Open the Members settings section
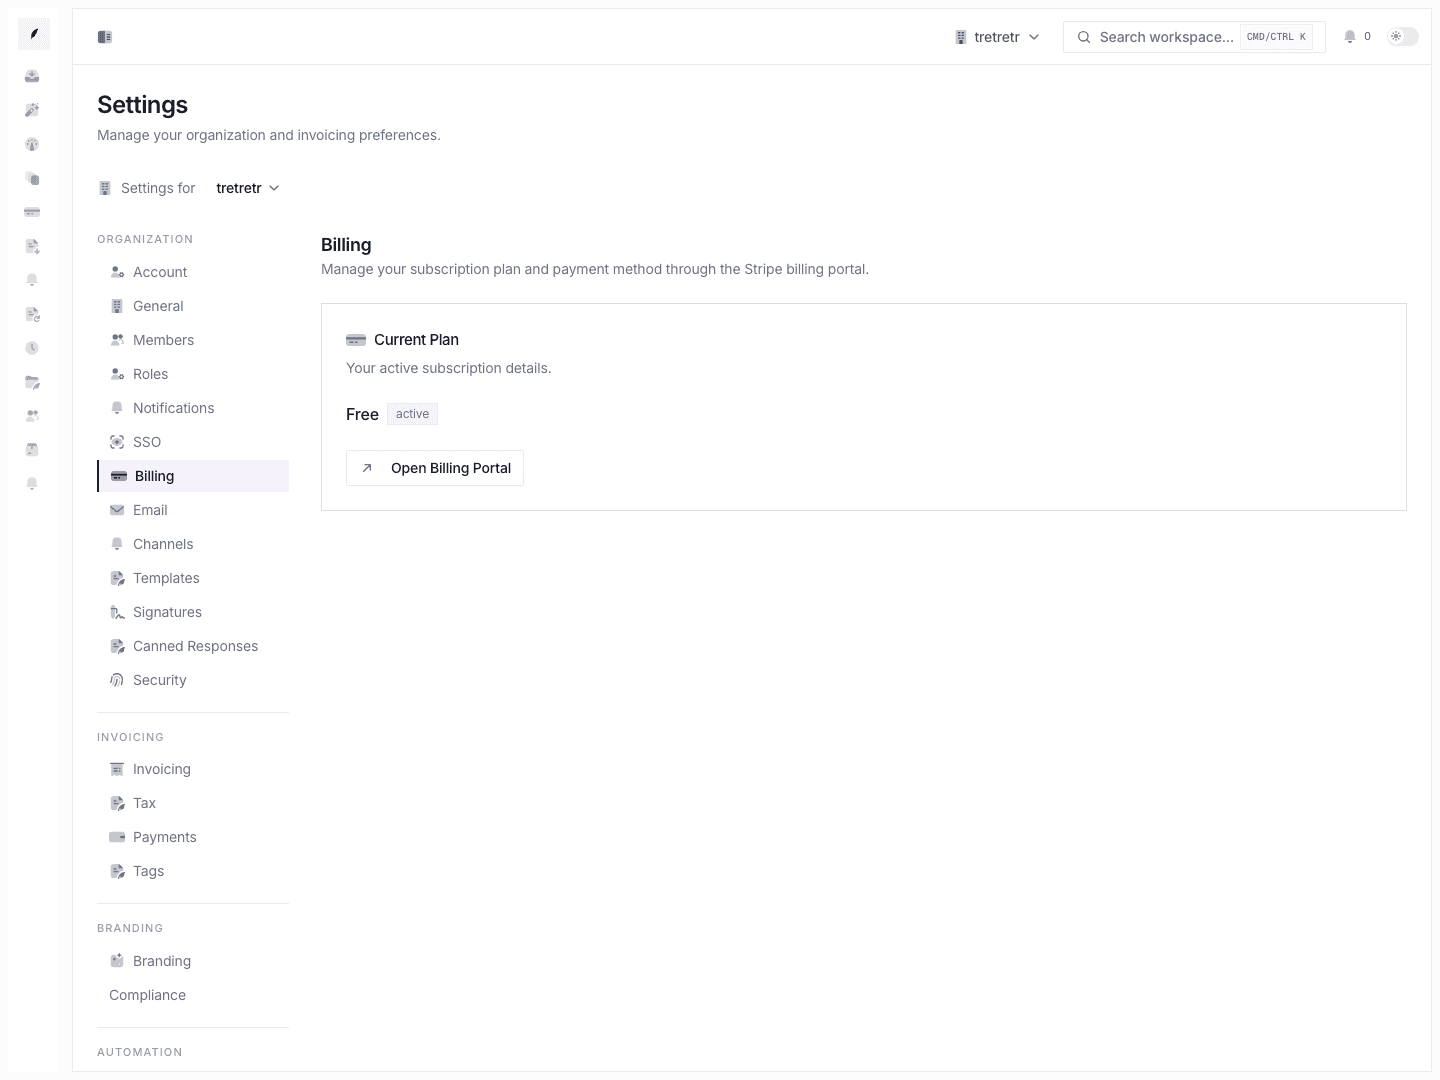Viewport: 1440px width, 1080px height. click(193, 340)
